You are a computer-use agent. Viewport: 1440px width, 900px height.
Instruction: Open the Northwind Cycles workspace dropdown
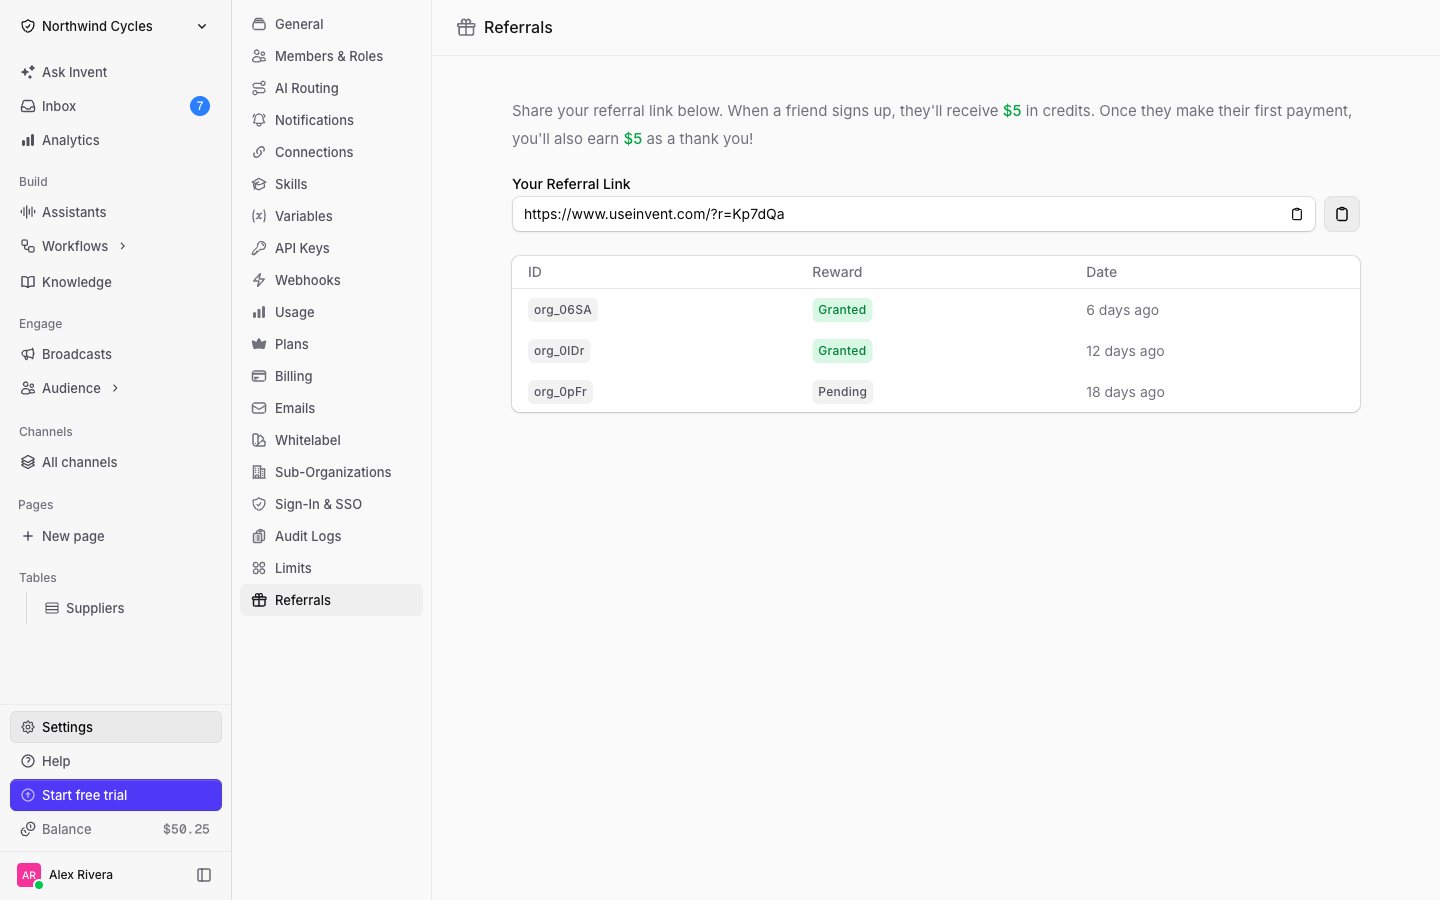(x=116, y=26)
